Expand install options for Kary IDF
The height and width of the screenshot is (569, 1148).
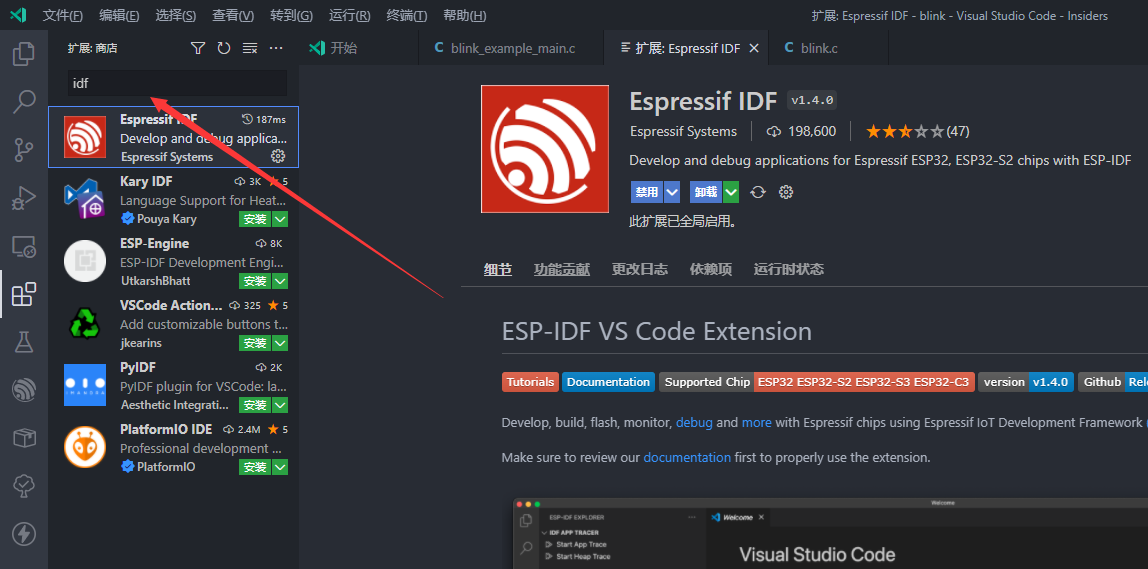280,219
